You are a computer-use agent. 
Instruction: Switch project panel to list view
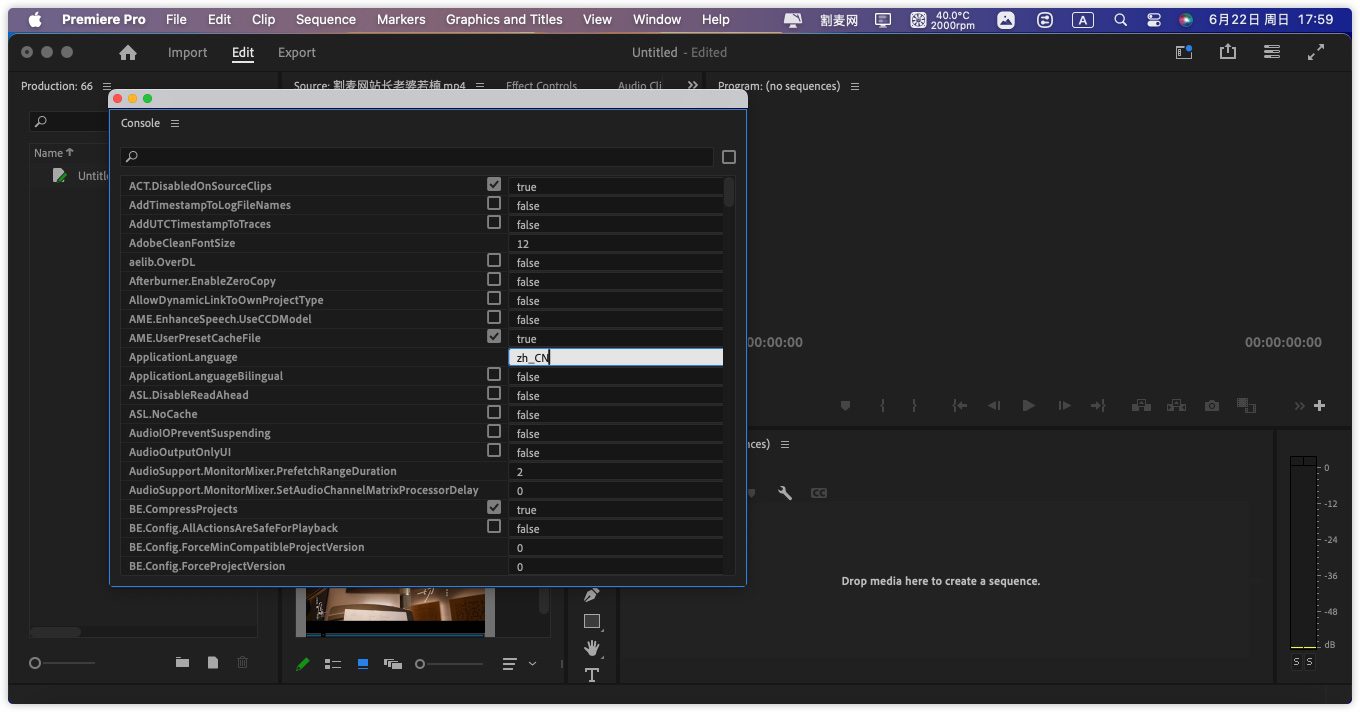[333, 664]
